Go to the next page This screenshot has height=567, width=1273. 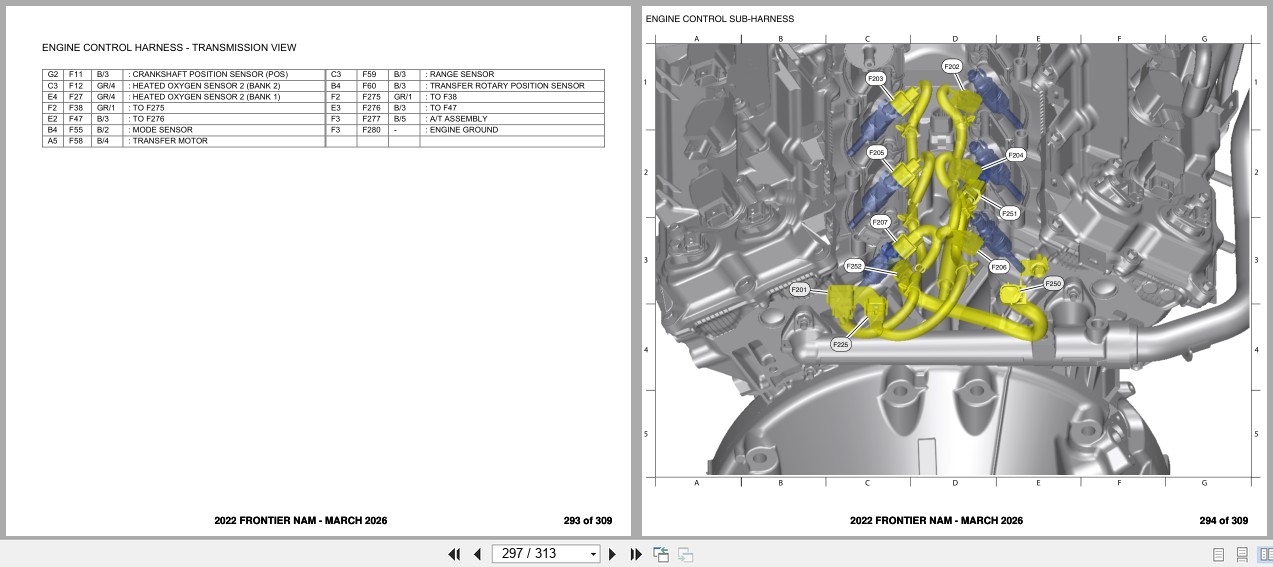[x=612, y=554]
